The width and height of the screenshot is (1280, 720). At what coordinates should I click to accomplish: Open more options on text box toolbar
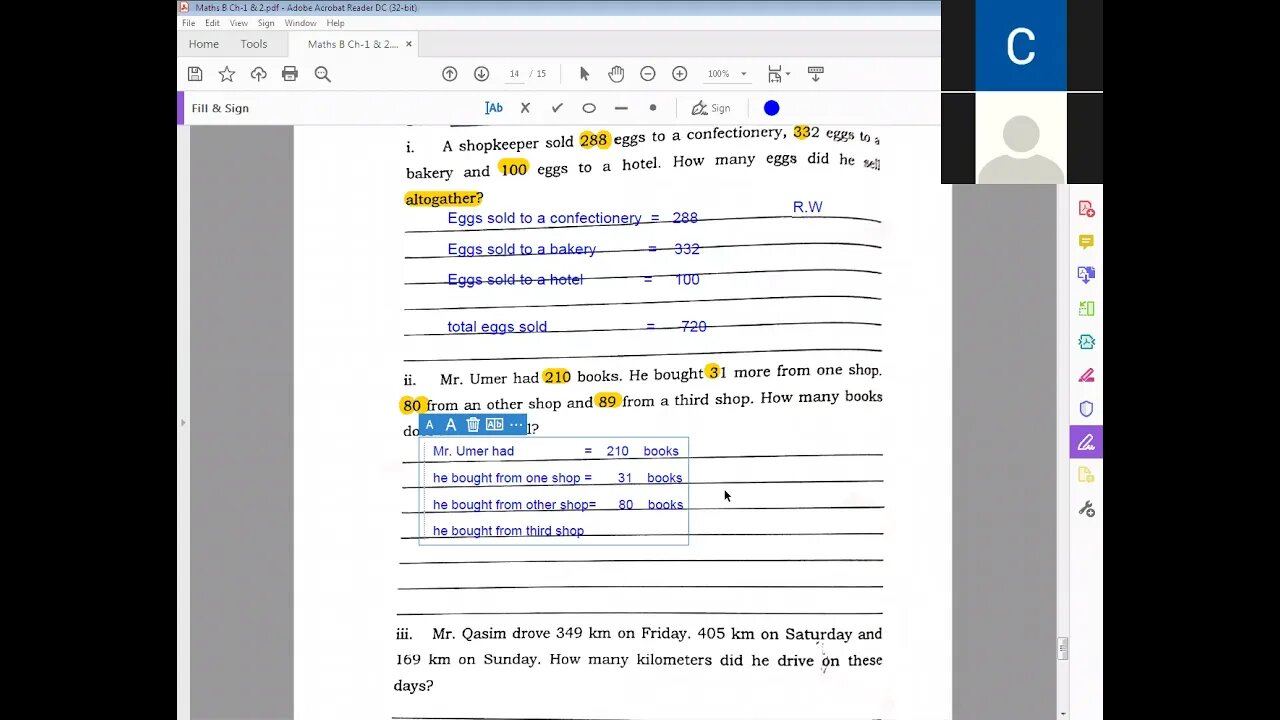516,425
